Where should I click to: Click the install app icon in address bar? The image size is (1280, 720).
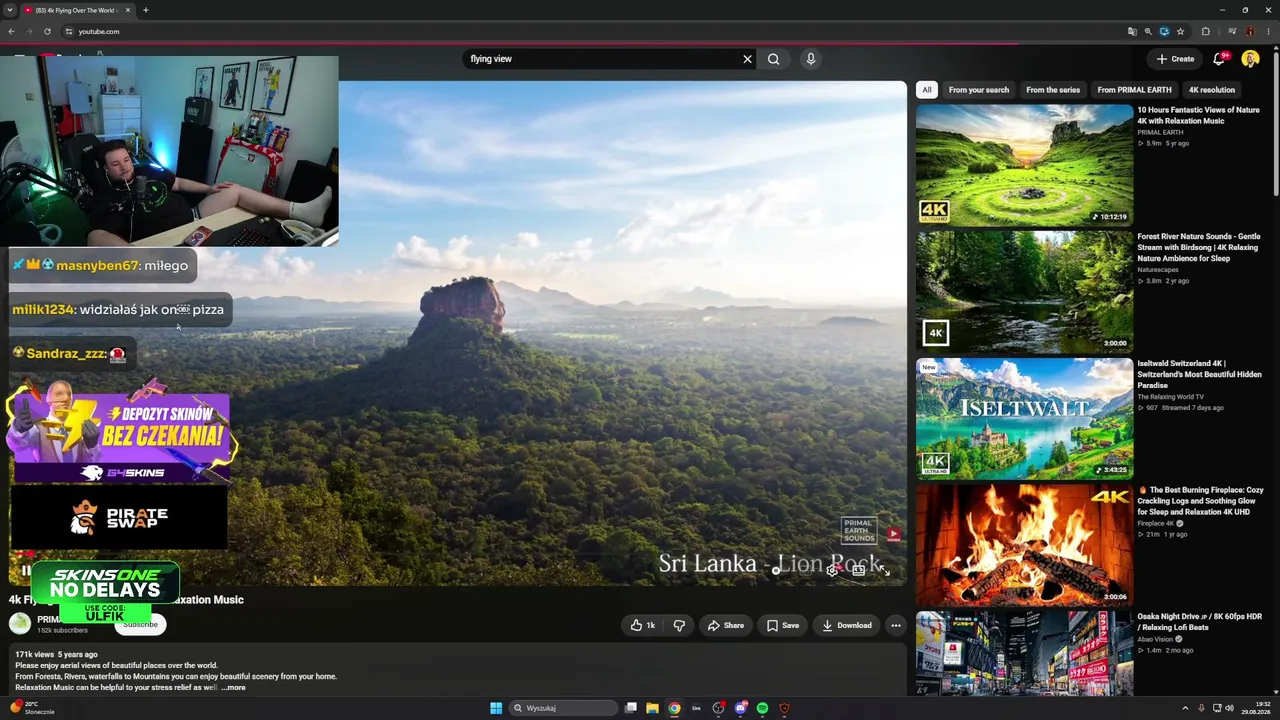[1164, 31]
